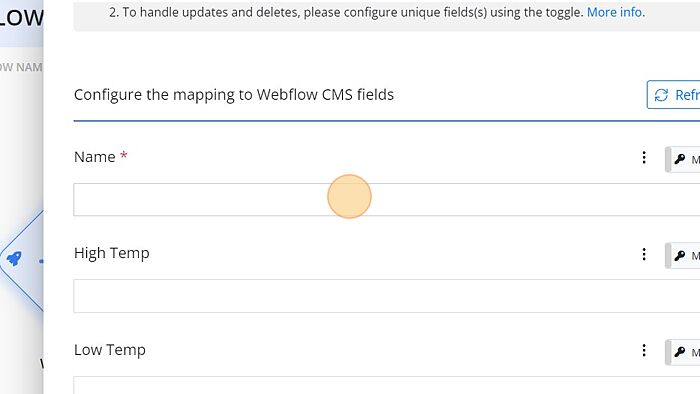This screenshot has height=394, width=700.
Task: Toggle the unique field switch handle for Low Temp
Action: [x=668, y=353]
